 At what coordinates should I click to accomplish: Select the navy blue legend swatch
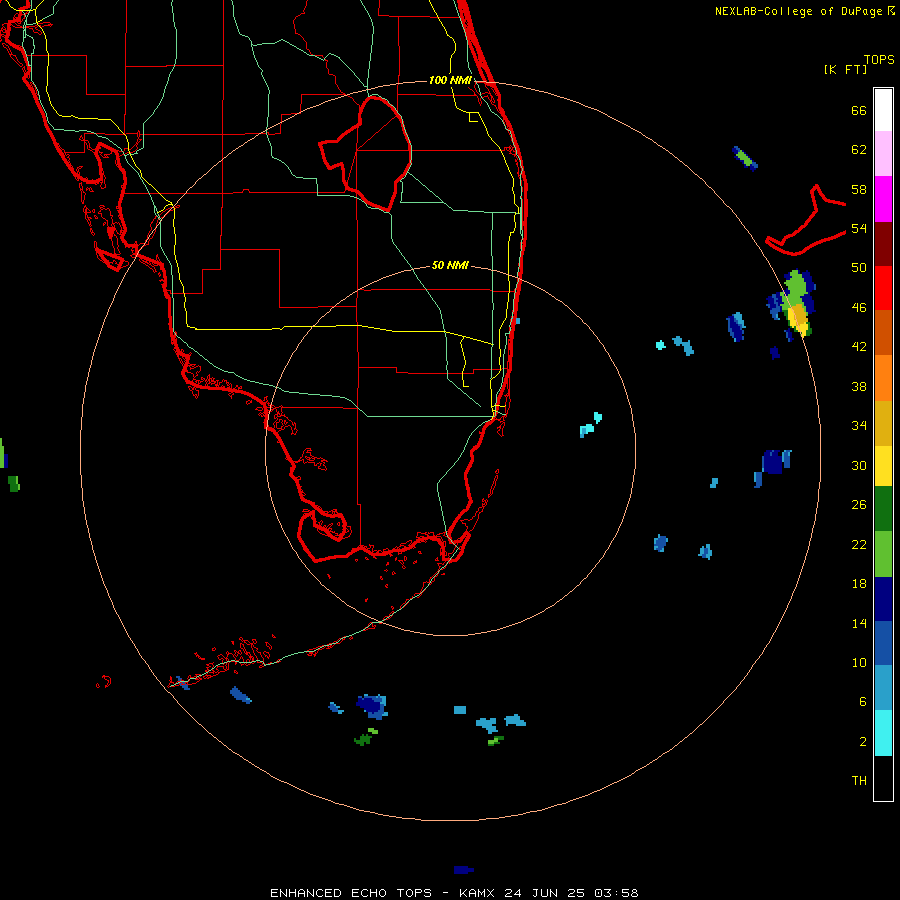pos(883,599)
